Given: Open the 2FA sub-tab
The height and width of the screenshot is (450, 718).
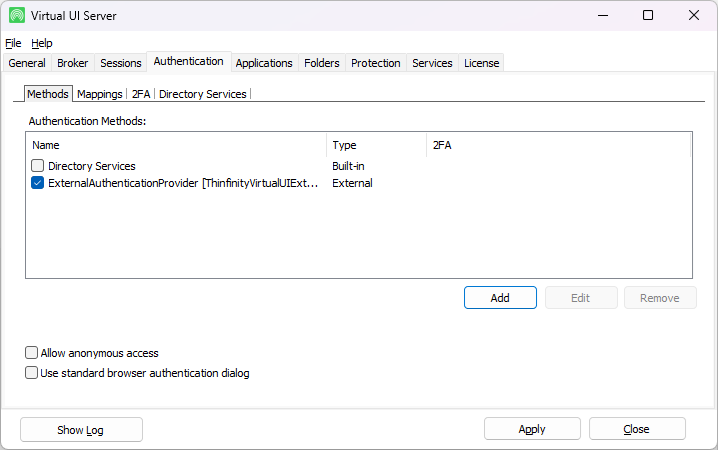Looking at the screenshot, I should pyautogui.click(x=141, y=94).
